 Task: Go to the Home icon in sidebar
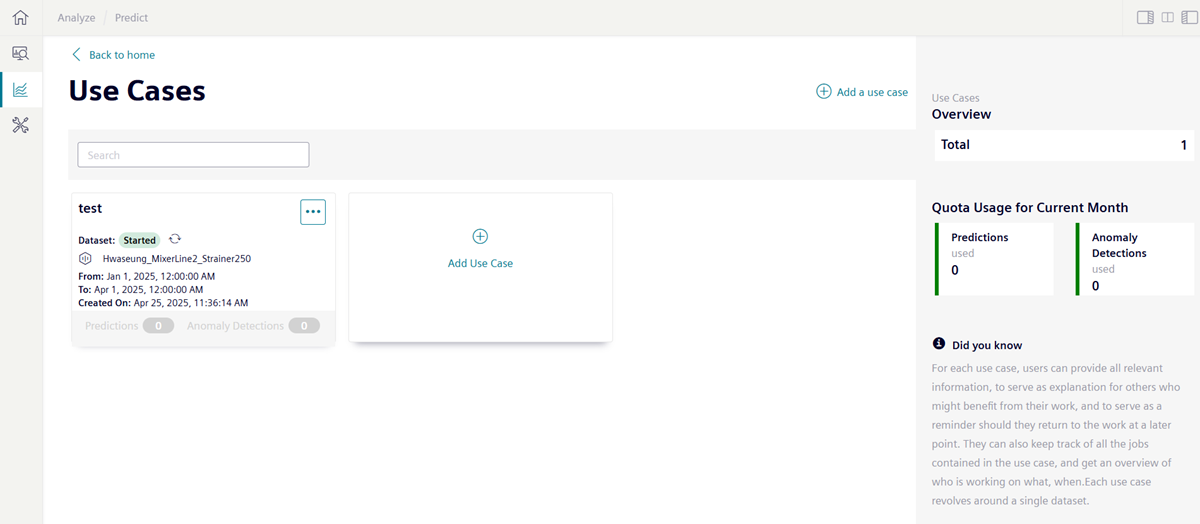pyautogui.click(x=20, y=18)
